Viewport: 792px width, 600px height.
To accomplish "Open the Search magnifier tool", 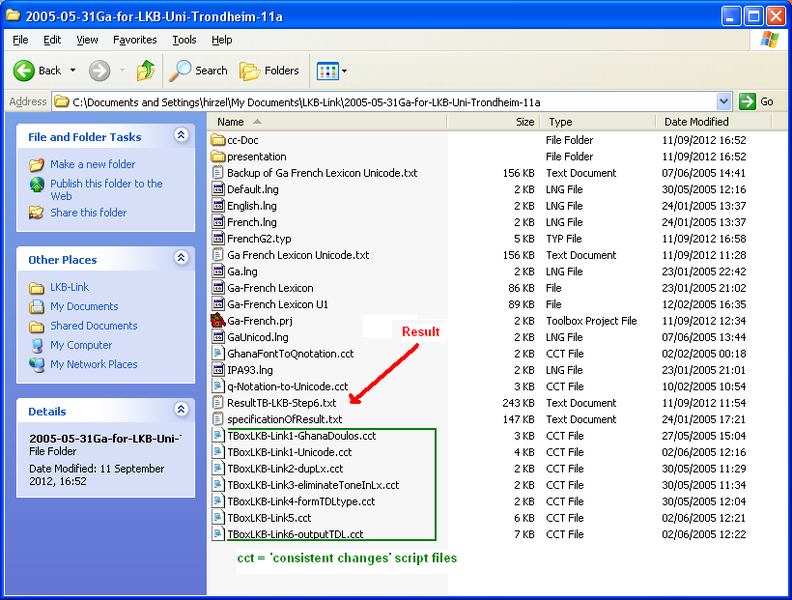I will click(x=199, y=71).
